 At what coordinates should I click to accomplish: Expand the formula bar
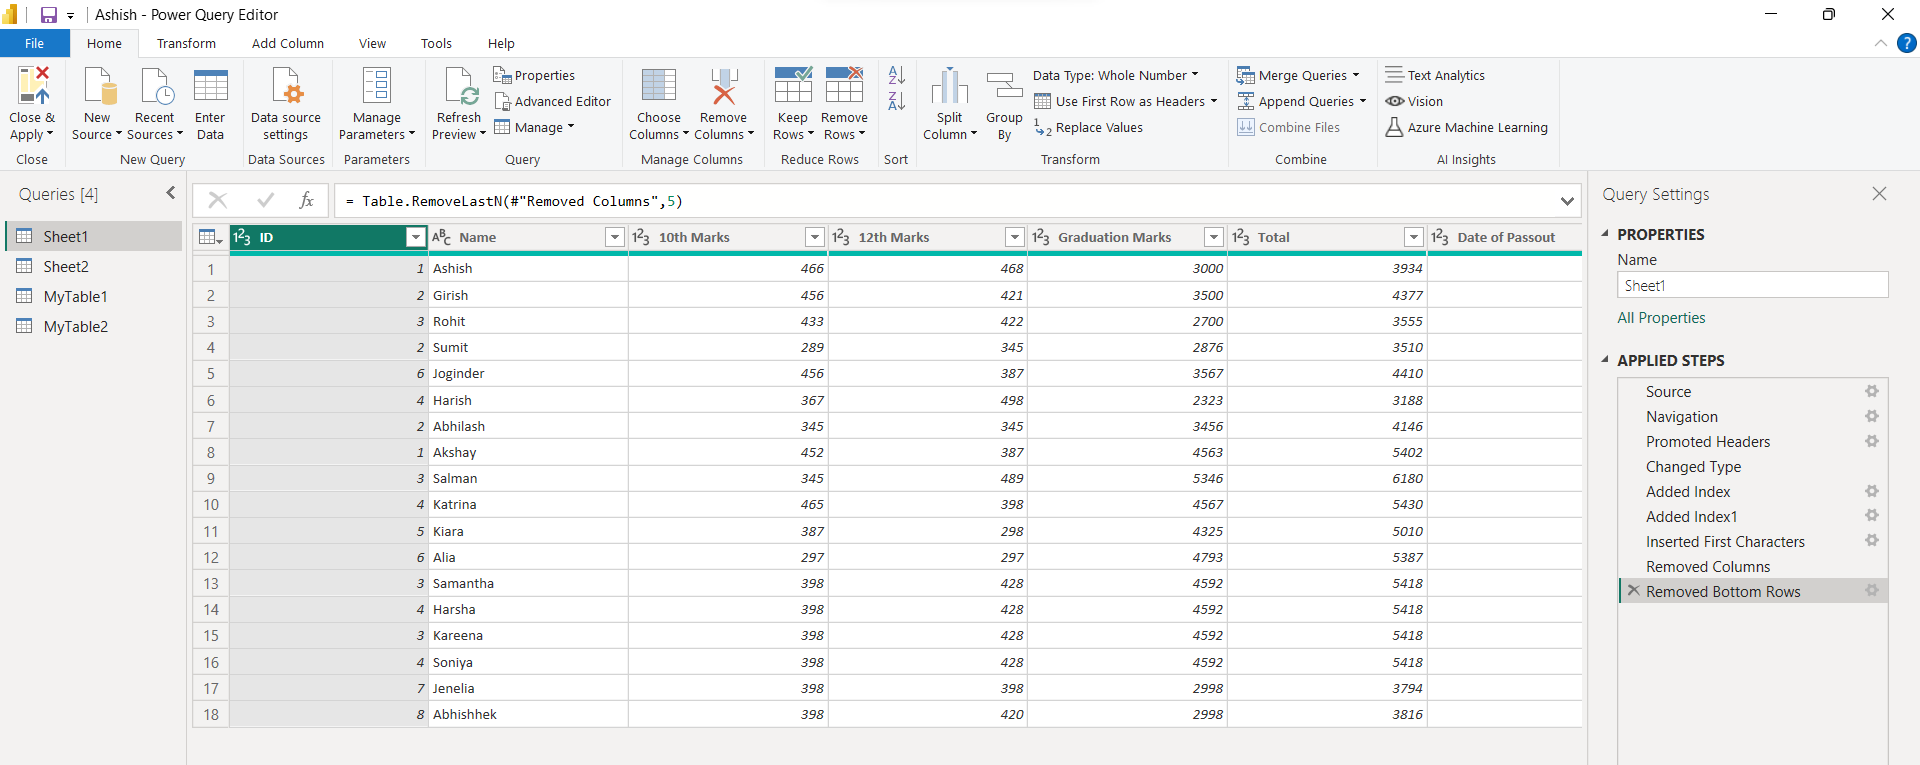(x=1566, y=201)
